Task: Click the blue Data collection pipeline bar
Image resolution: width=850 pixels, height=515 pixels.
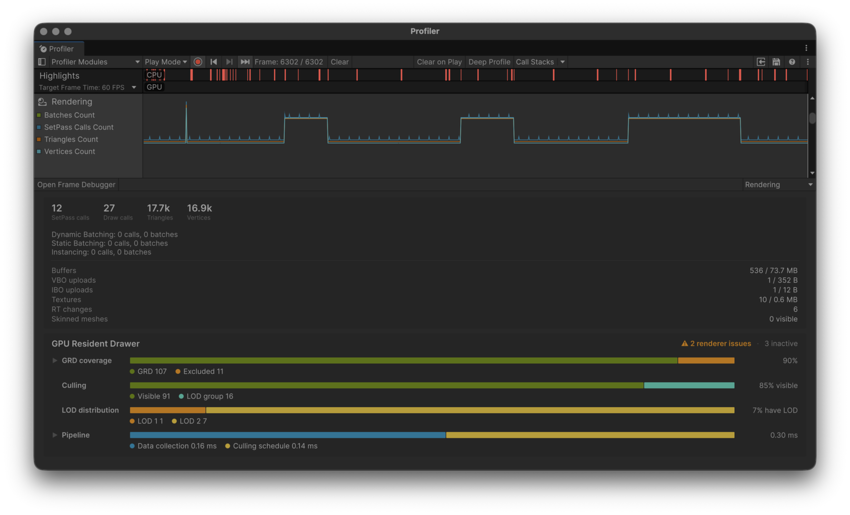Action: pos(287,435)
